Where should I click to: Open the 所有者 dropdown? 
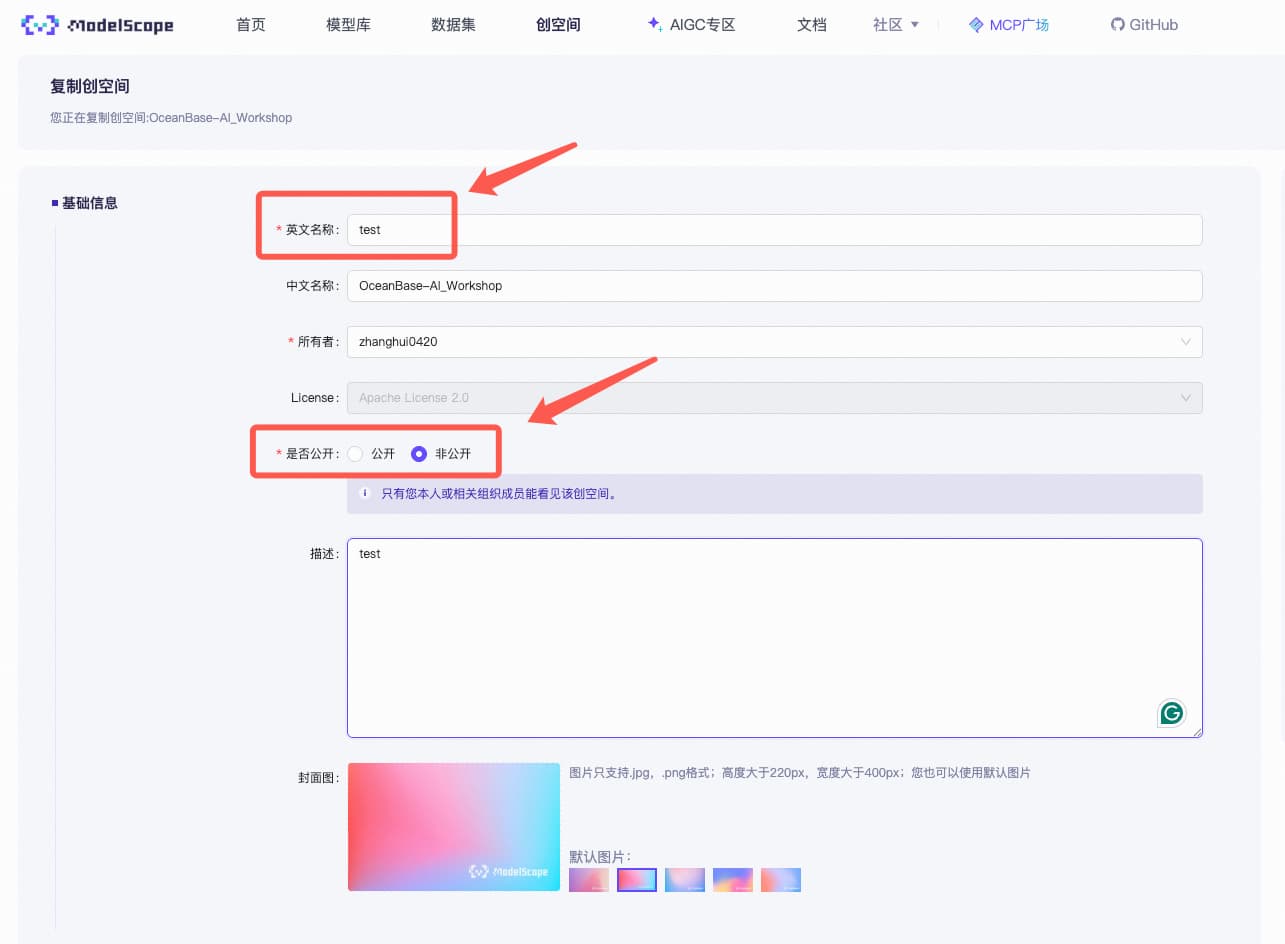point(774,342)
